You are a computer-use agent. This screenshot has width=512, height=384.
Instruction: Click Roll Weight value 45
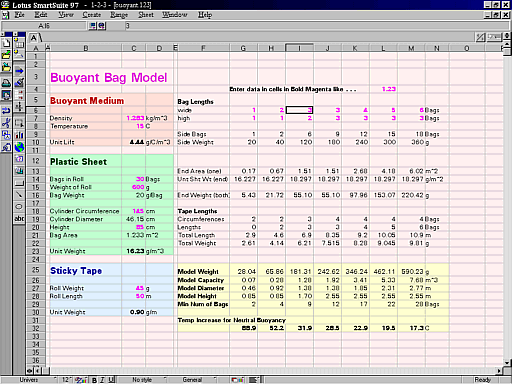point(140,288)
